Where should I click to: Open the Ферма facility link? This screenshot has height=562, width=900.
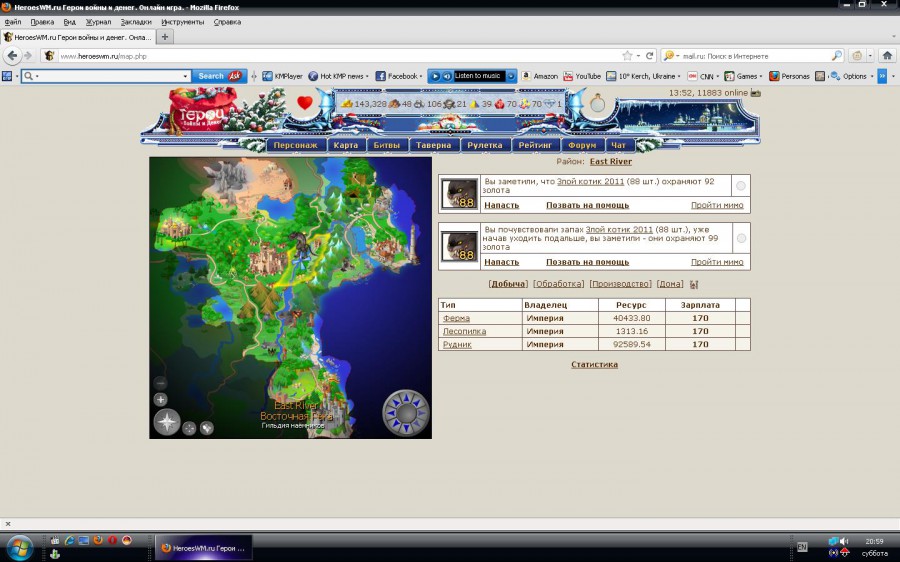[x=456, y=318]
